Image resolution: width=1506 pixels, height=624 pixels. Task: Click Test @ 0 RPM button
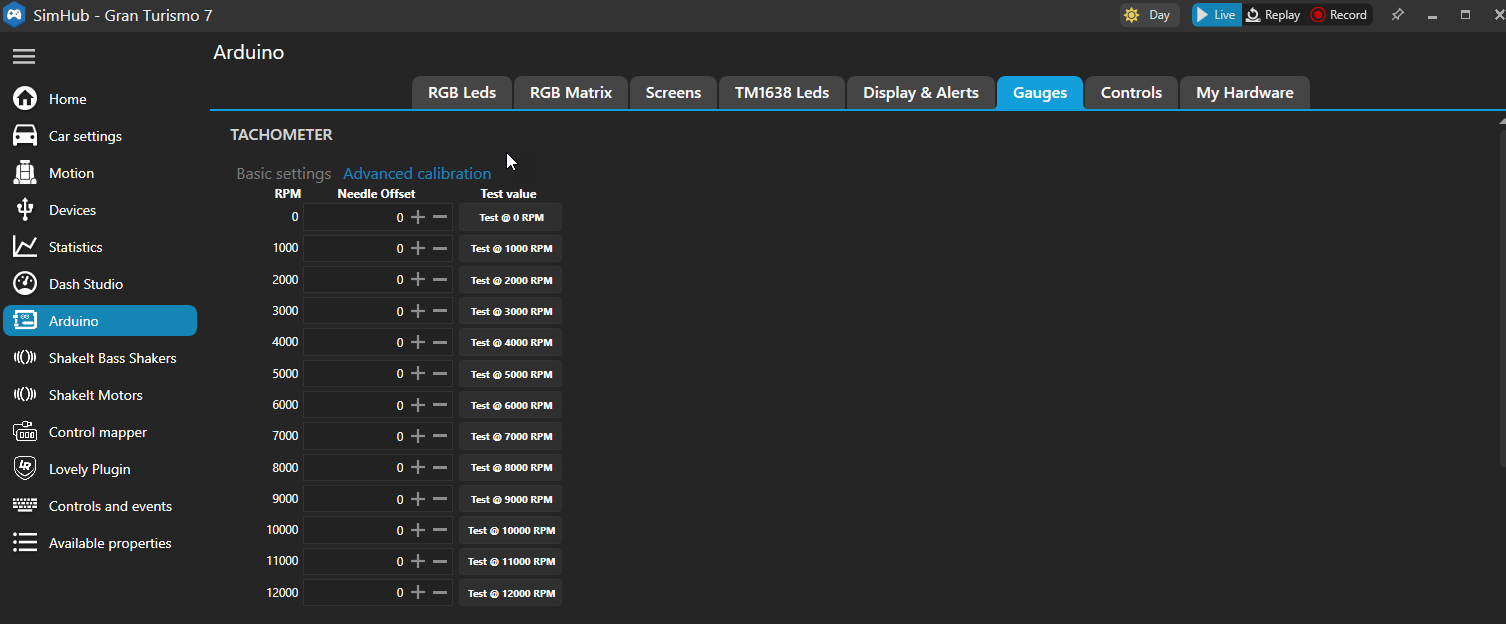click(x=510, y=217)
